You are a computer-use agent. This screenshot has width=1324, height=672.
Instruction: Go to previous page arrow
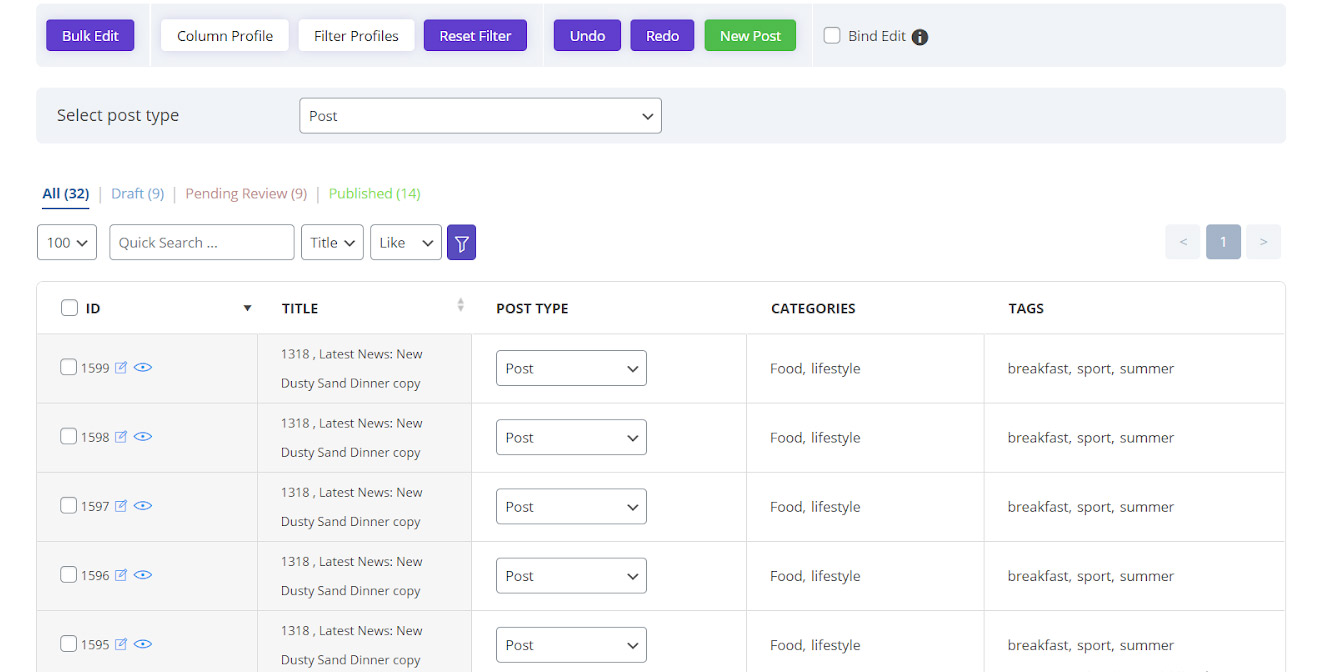point(1183,242)
